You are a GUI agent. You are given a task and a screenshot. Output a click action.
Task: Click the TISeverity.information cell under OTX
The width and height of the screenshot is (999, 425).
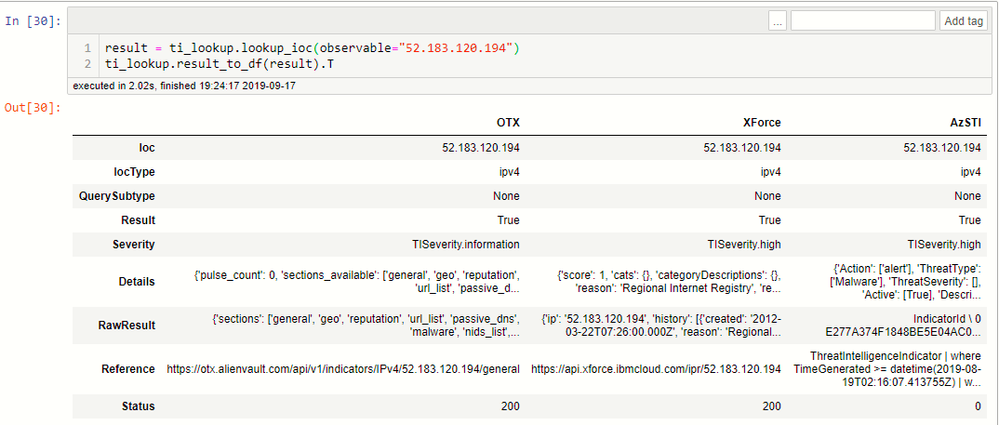point(466,245)
